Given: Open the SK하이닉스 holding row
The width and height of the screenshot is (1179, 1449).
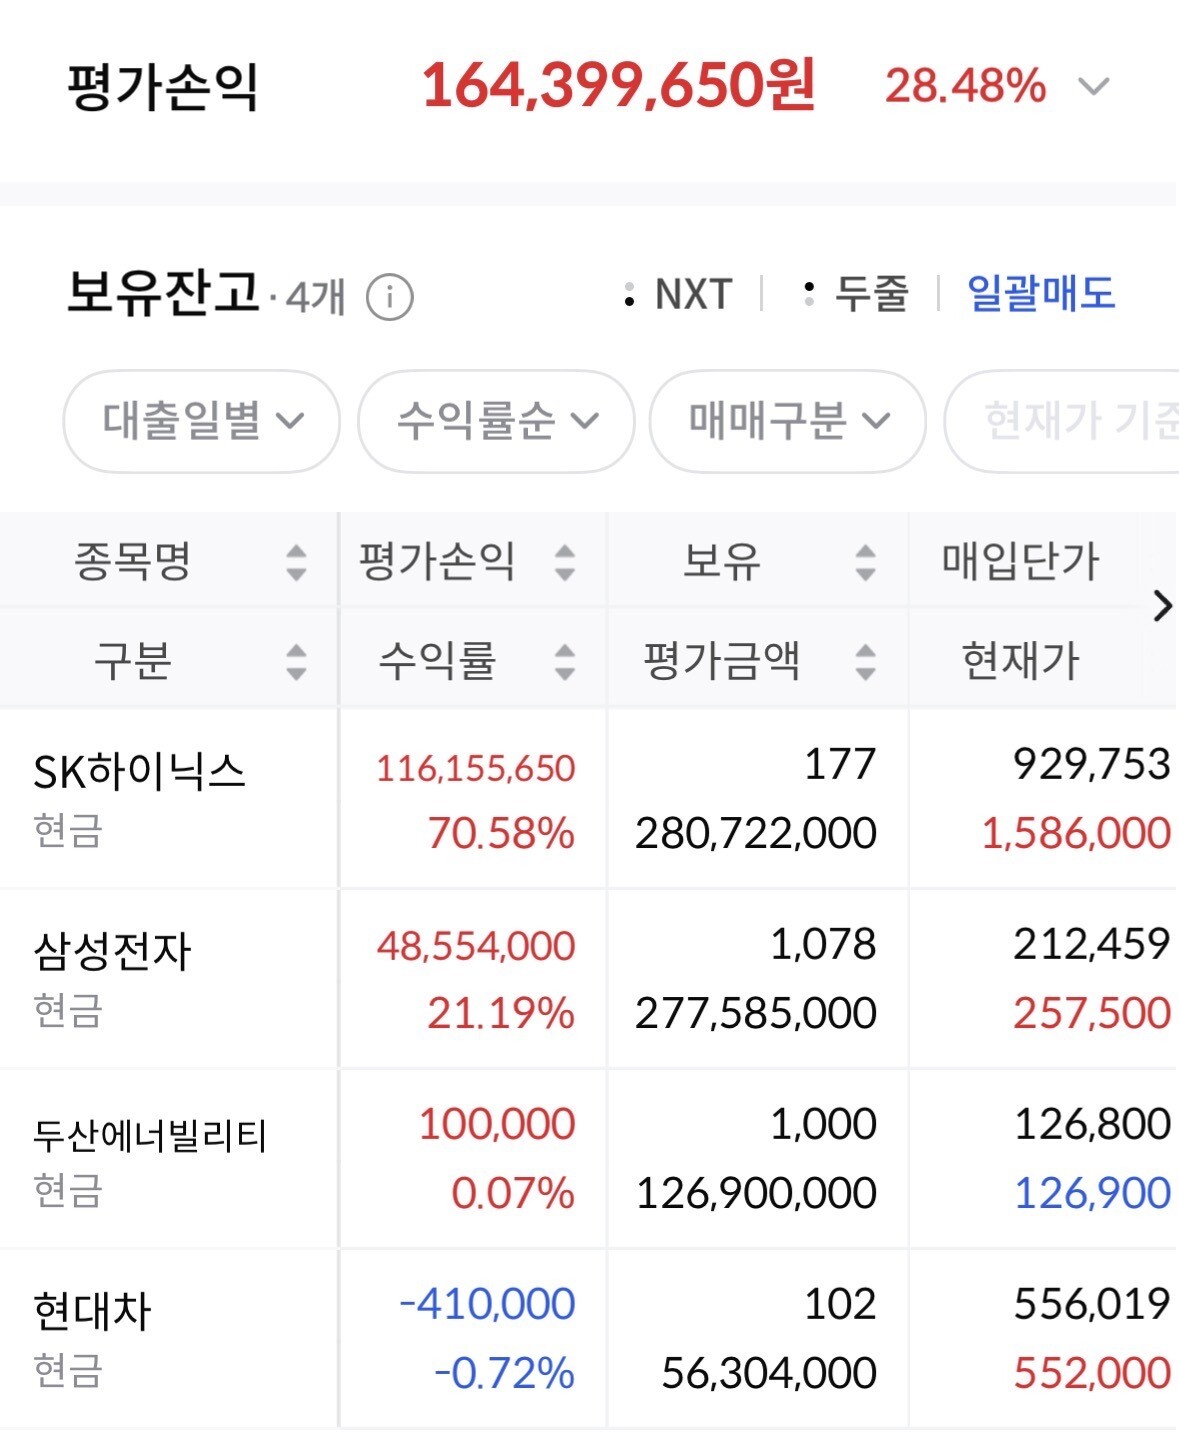Looking at the screenshot, I should [x=589, y=798].
